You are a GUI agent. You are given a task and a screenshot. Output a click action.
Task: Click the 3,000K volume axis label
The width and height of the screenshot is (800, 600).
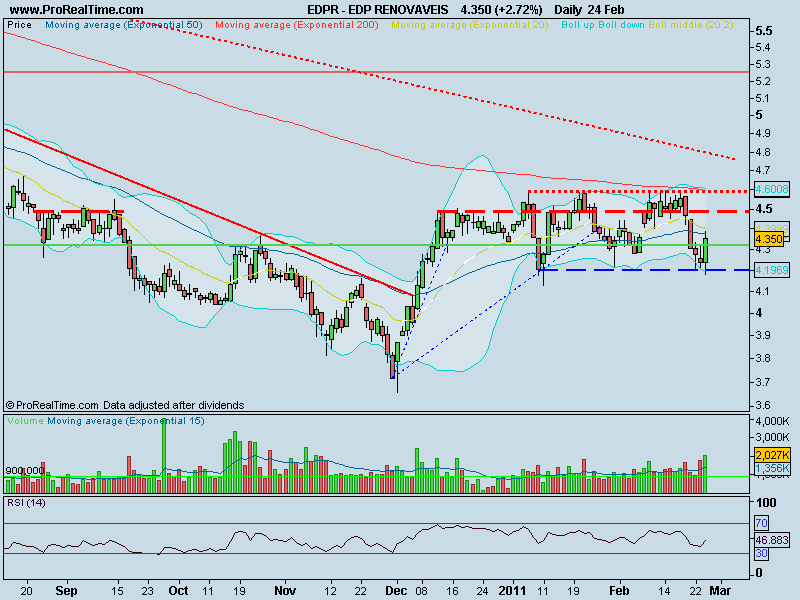[x=772, y=437]
